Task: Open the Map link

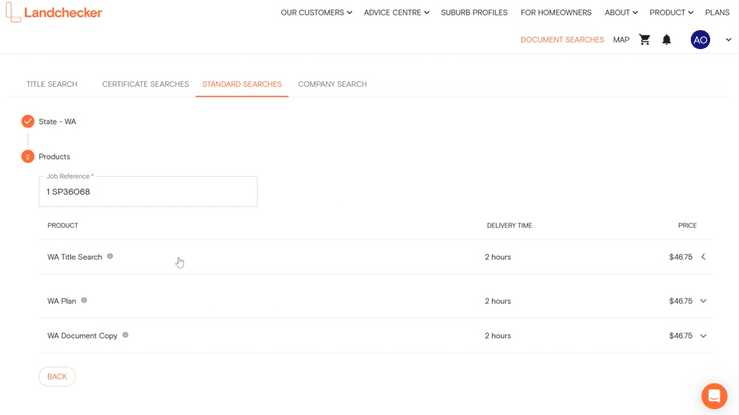Action: tap(621, 40)
